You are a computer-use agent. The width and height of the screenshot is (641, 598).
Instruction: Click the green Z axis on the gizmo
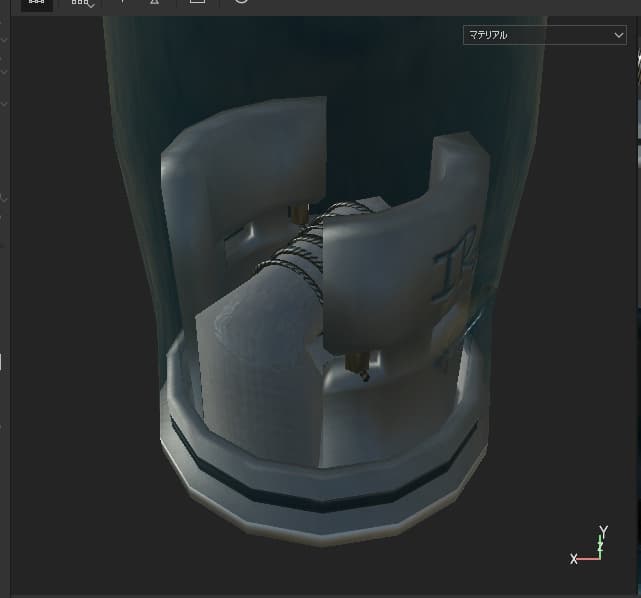coord(600,547)
